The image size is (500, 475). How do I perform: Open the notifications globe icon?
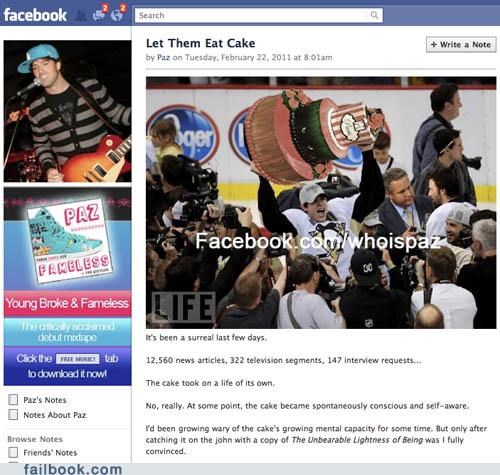point(118,14)
